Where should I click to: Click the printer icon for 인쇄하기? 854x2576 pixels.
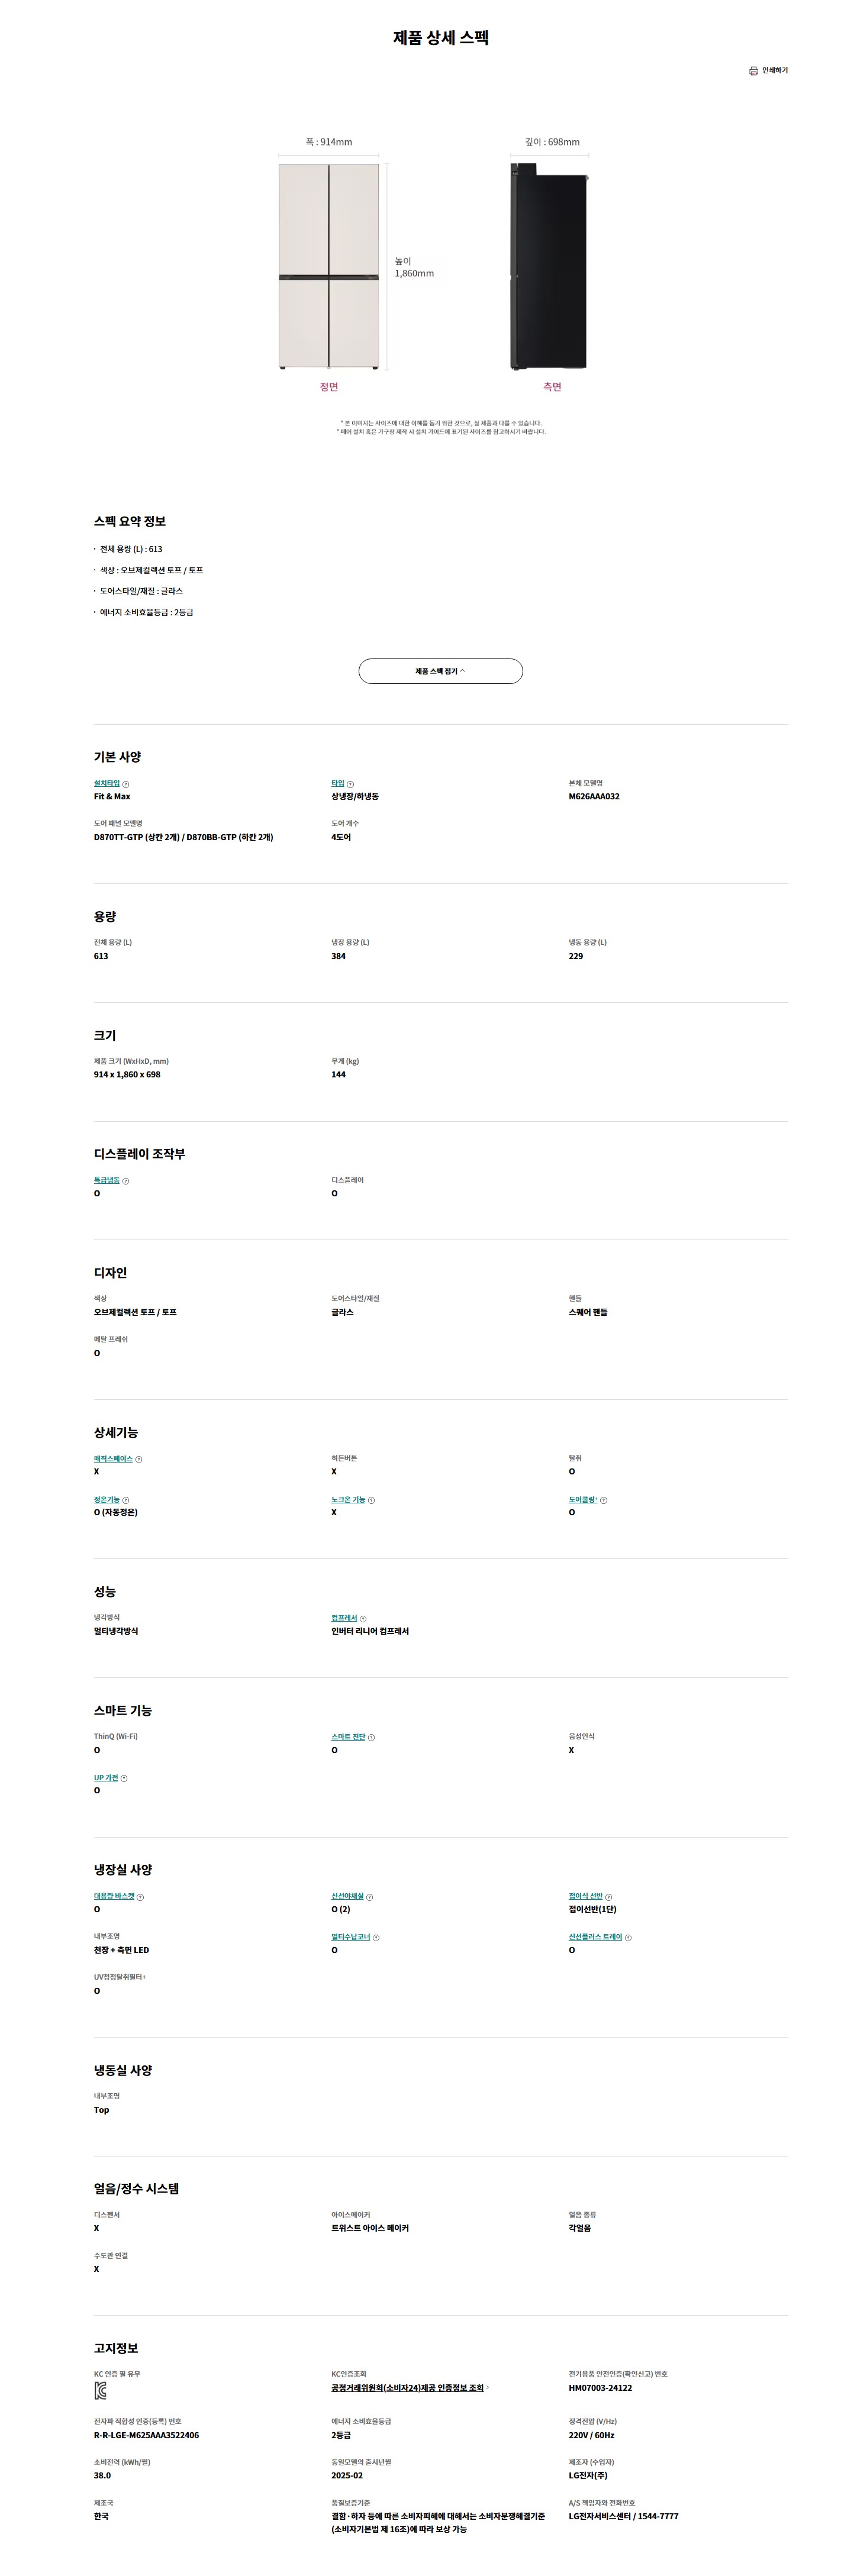[753, 71]
